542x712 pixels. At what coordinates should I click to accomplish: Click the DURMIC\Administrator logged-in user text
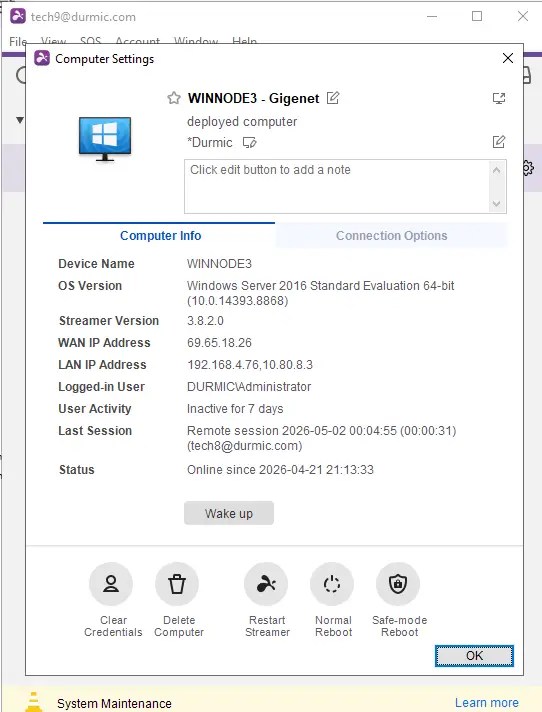tap(249, 387)
